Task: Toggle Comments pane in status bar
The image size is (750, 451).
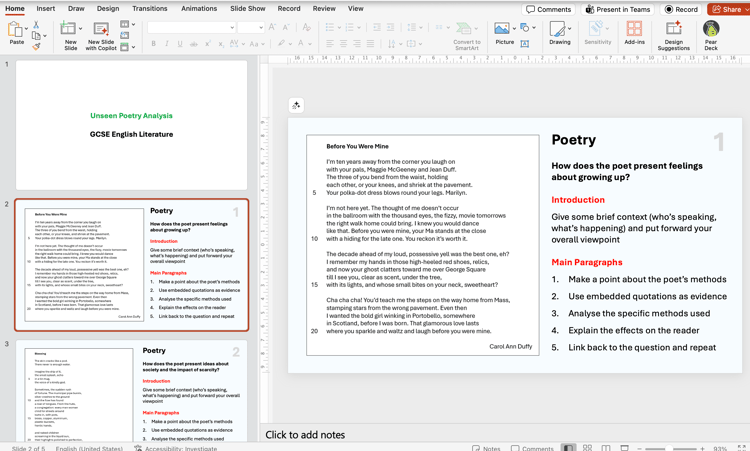Action: [x=532, y=448]
